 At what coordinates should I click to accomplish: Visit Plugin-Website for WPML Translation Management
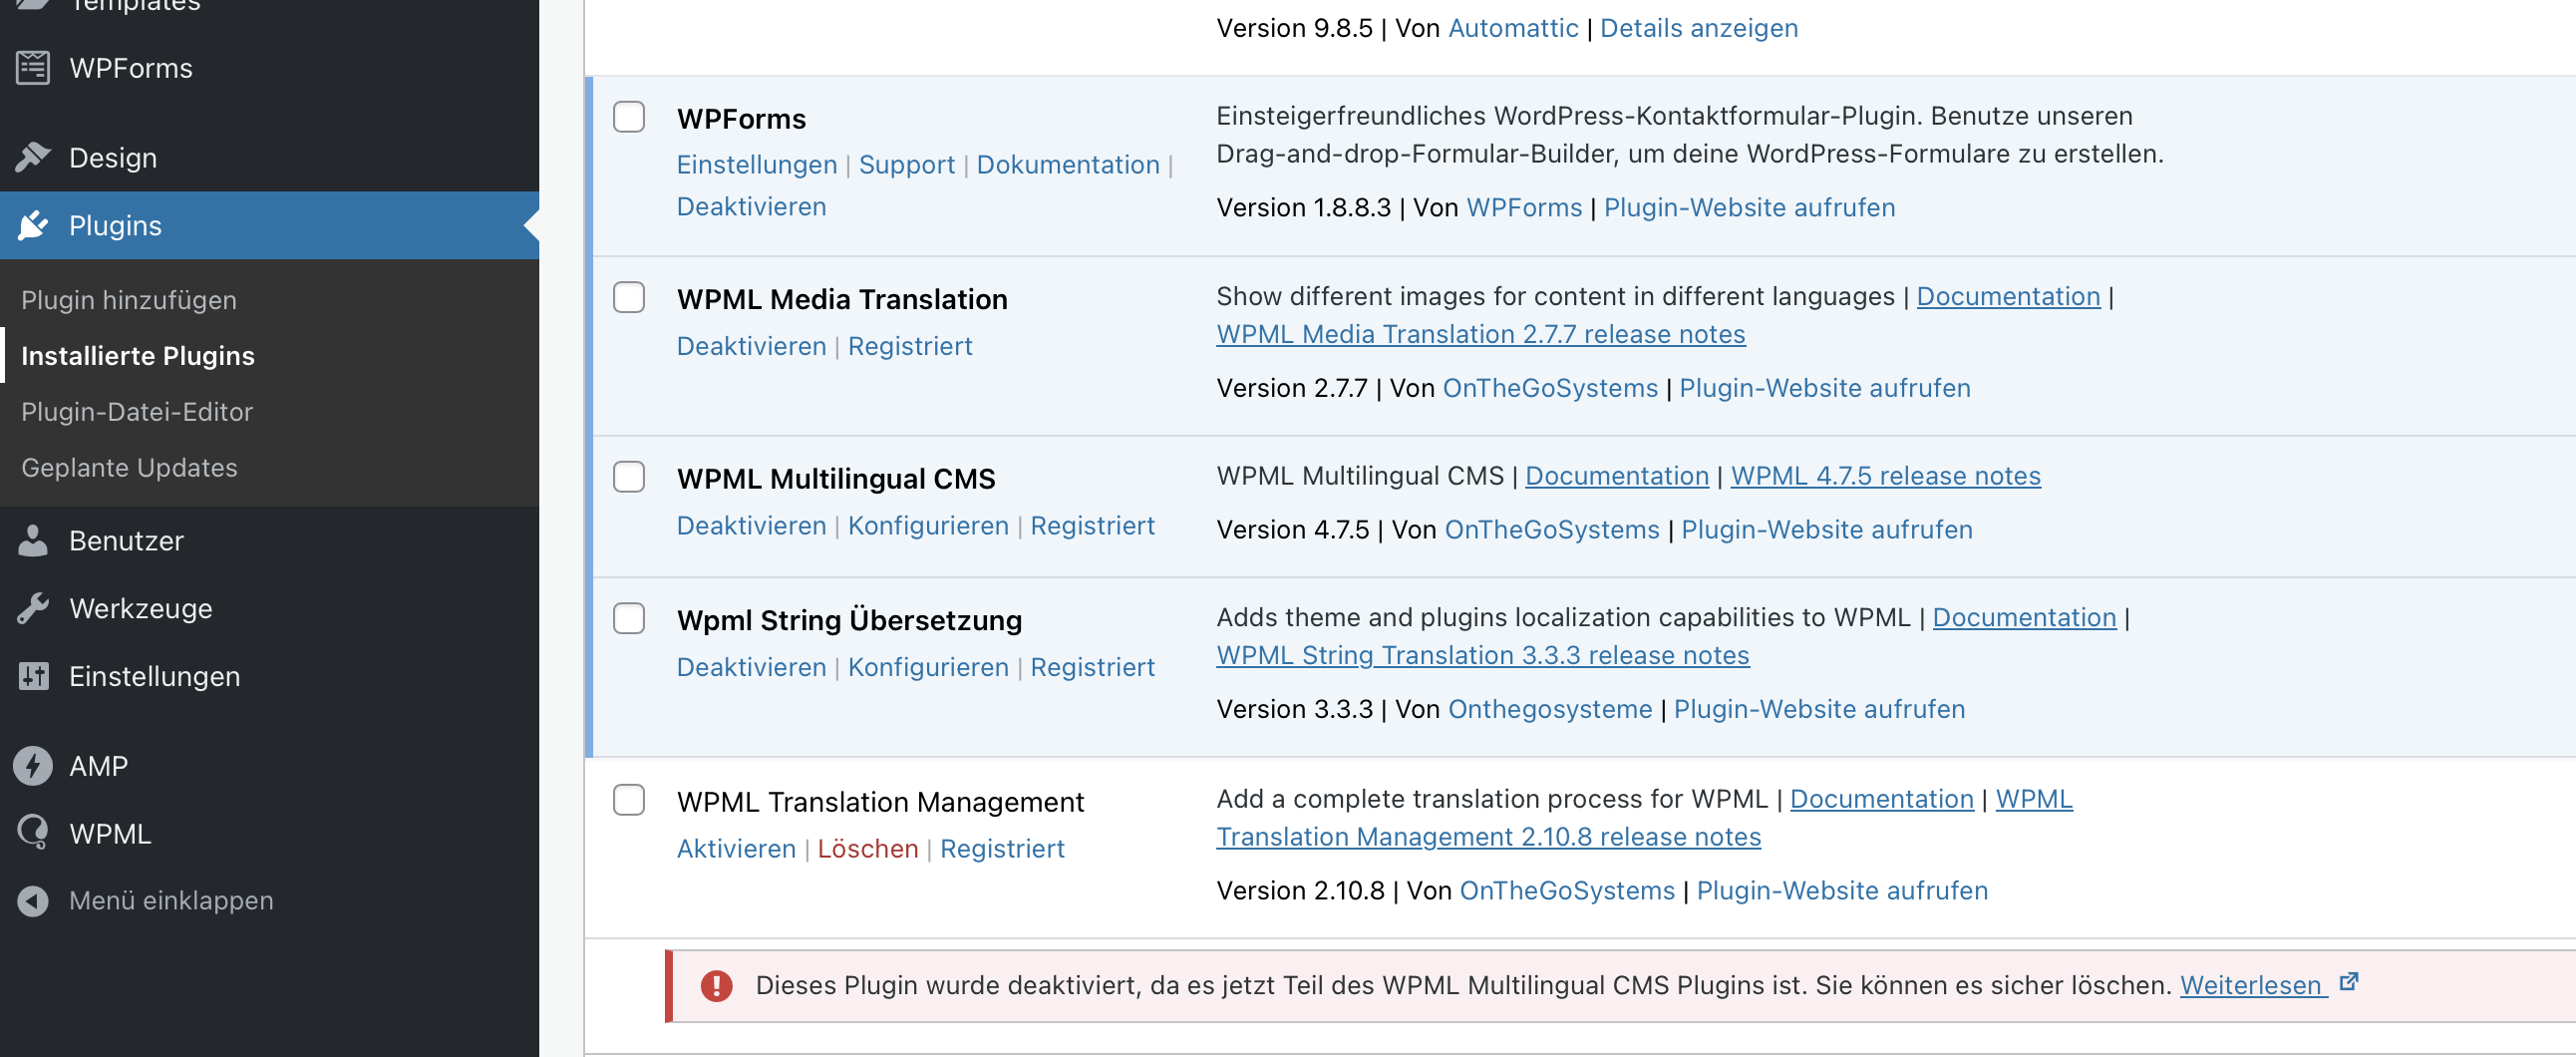point(1842,890)
